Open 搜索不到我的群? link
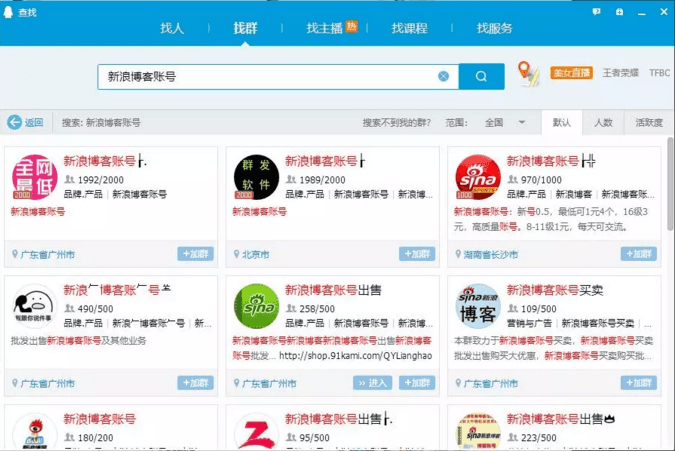The width and height of the screenshot is (675, 452). (x=396, y=123)
